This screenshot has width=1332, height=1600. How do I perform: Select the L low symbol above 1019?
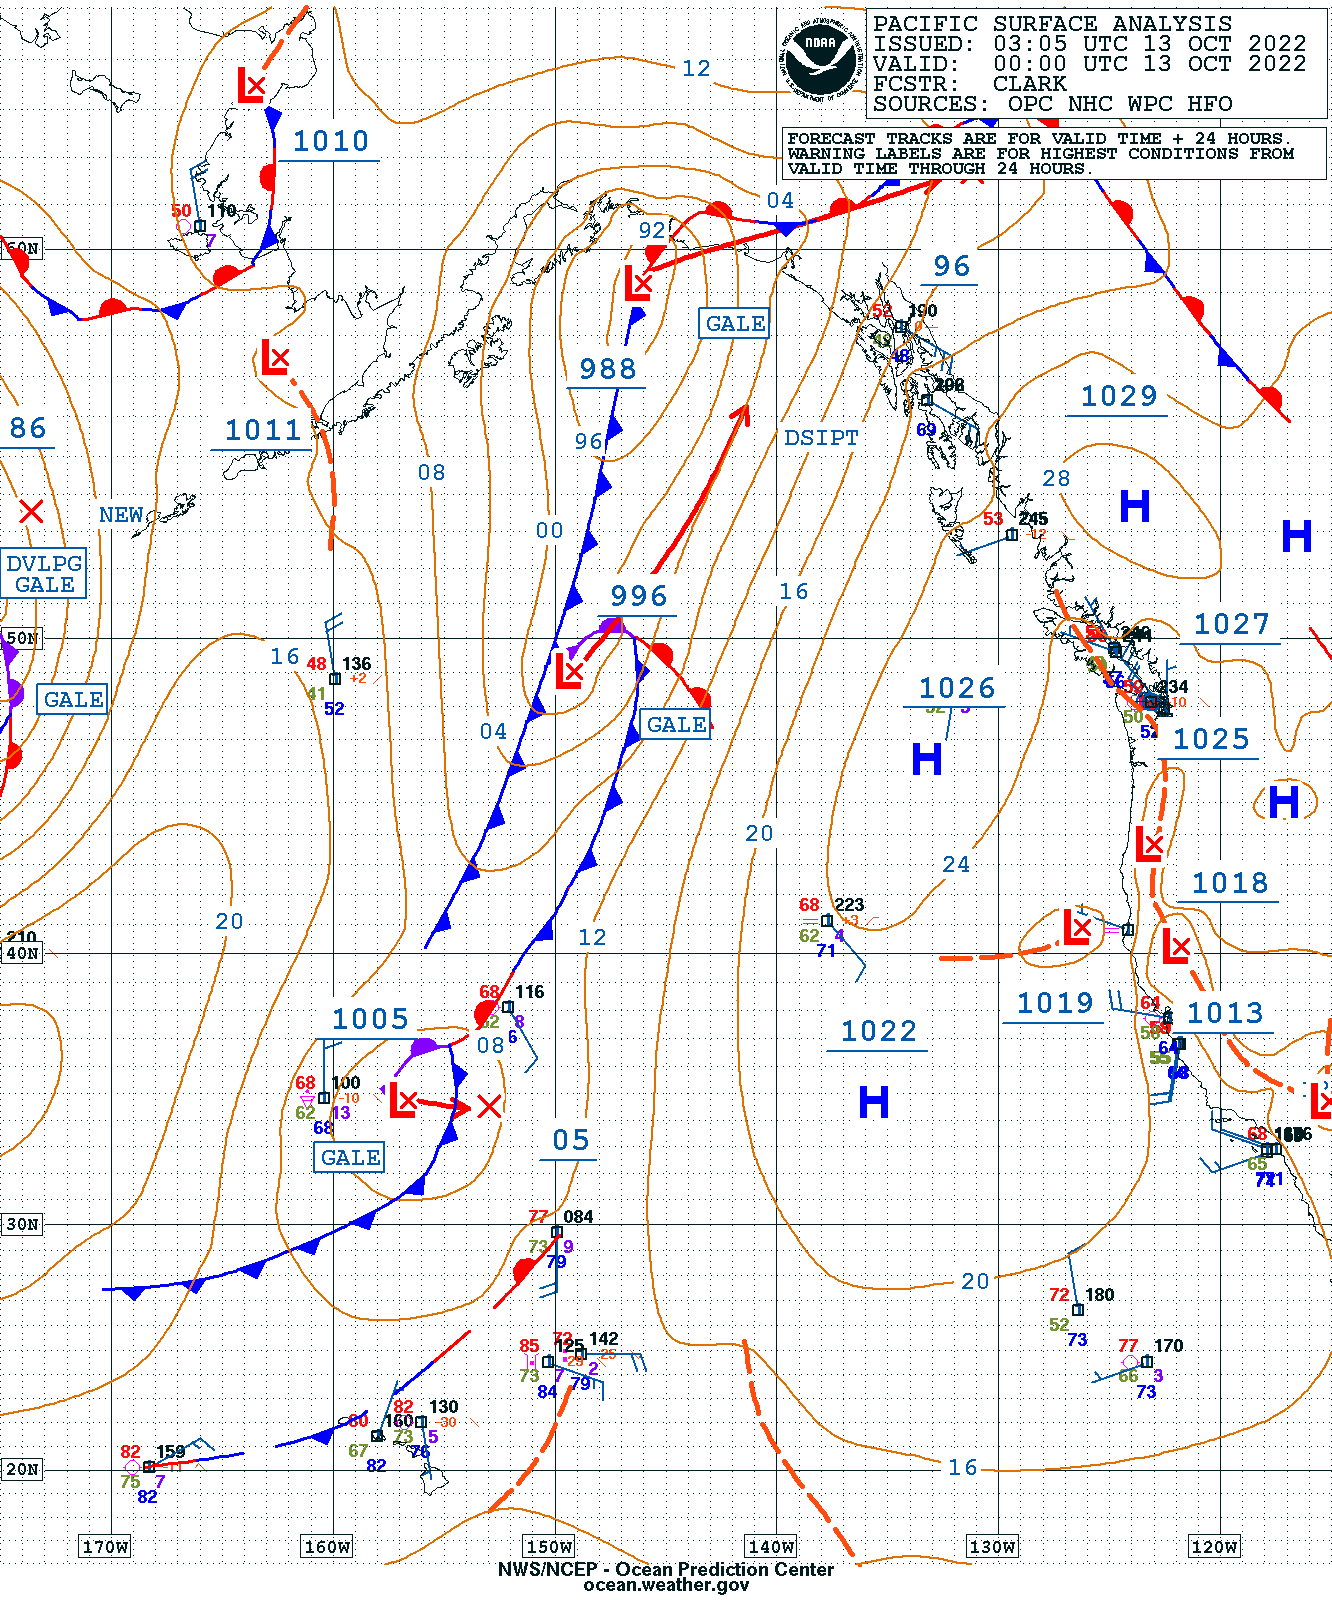[1077, 927]
